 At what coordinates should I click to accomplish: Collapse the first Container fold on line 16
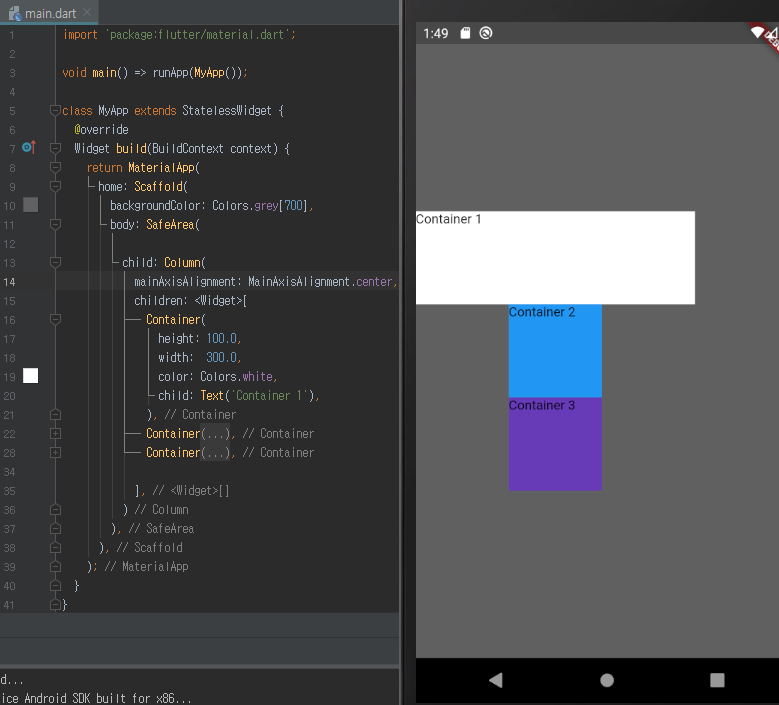[x=55, y=319]
